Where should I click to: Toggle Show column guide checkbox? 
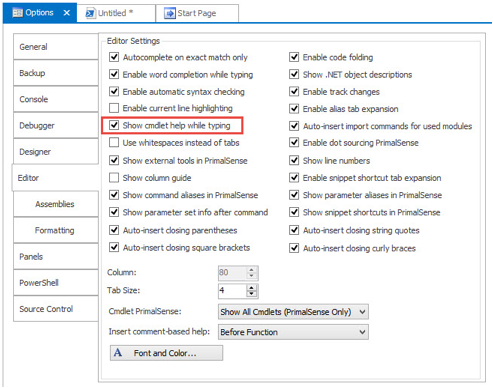[x=114, y=178]
